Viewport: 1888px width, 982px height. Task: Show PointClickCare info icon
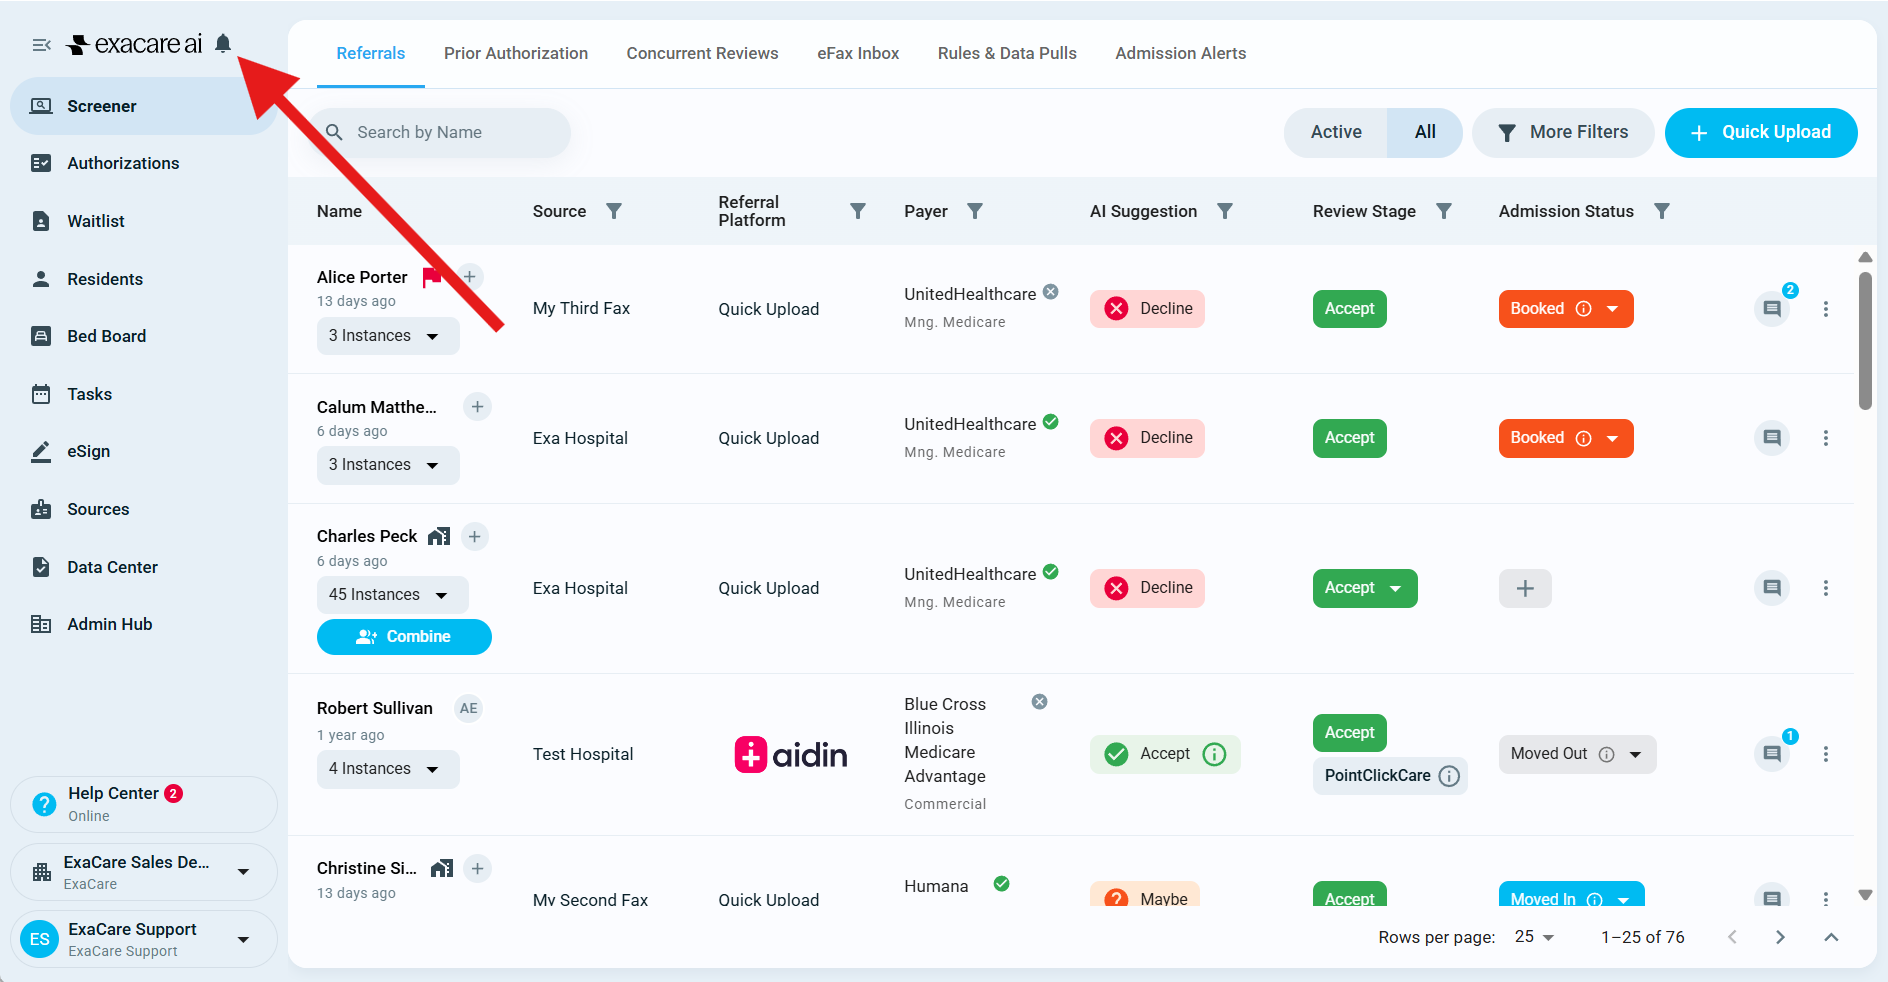coord(1449,776)
